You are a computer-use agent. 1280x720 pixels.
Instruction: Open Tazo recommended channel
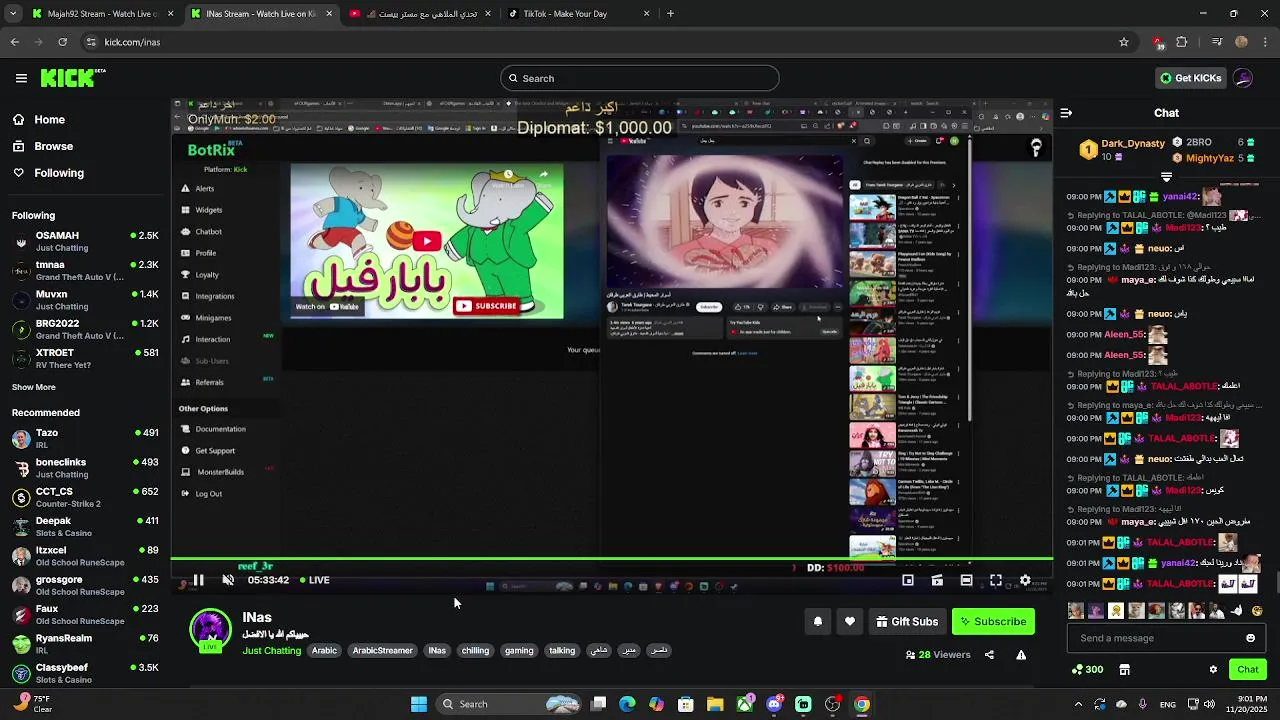pos(85,438)
